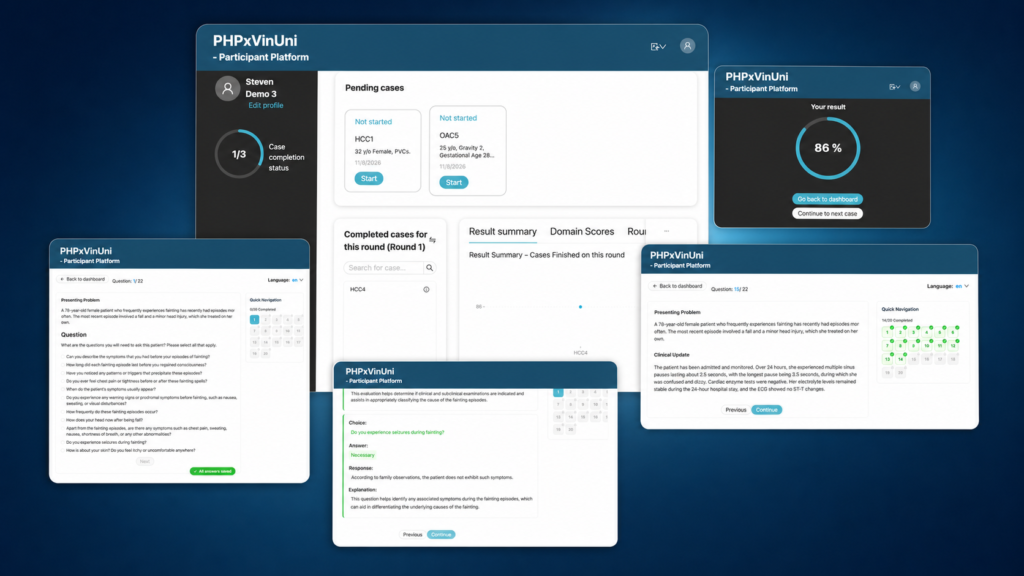Click Continue to next case button
This screenshot has height=576, width=1024.
pyautogui.click(x=827, y=214)
